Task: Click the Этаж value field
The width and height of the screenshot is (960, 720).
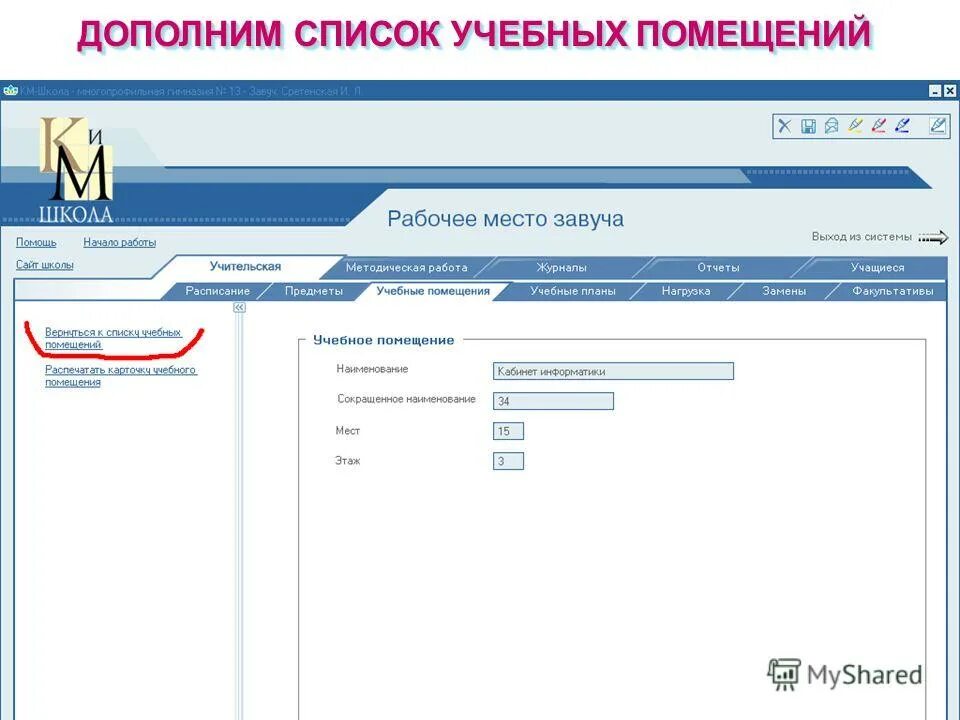Action: point(508,460)
